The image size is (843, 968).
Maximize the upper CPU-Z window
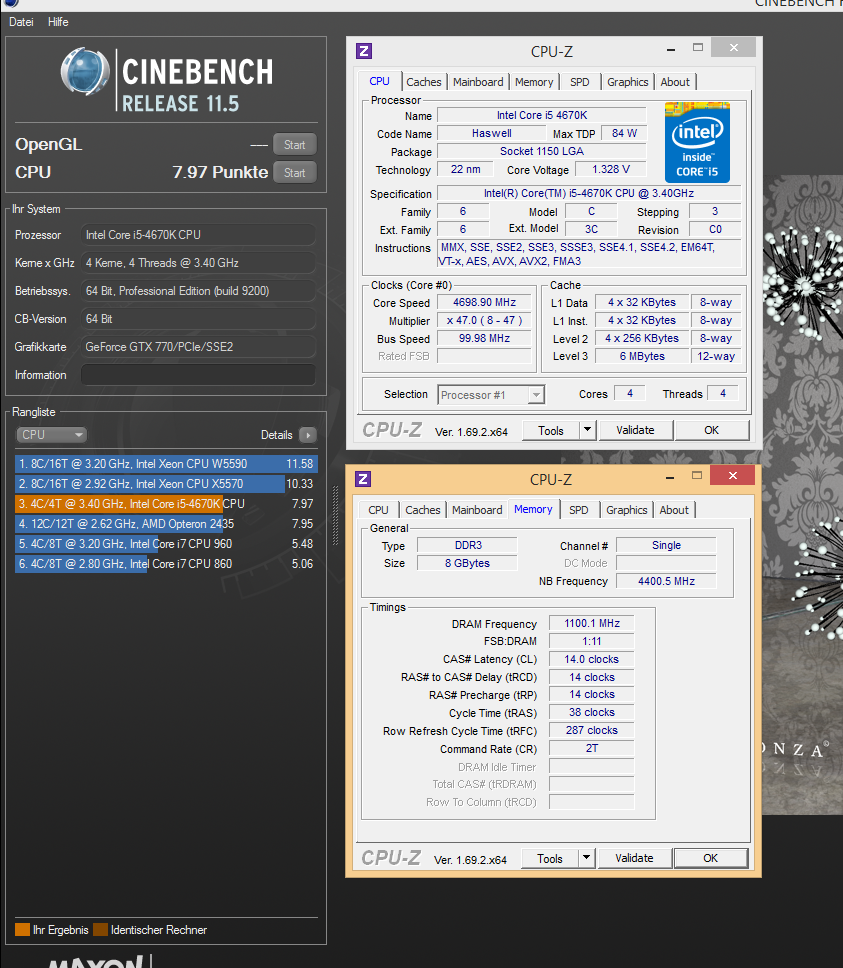point(698,48)
